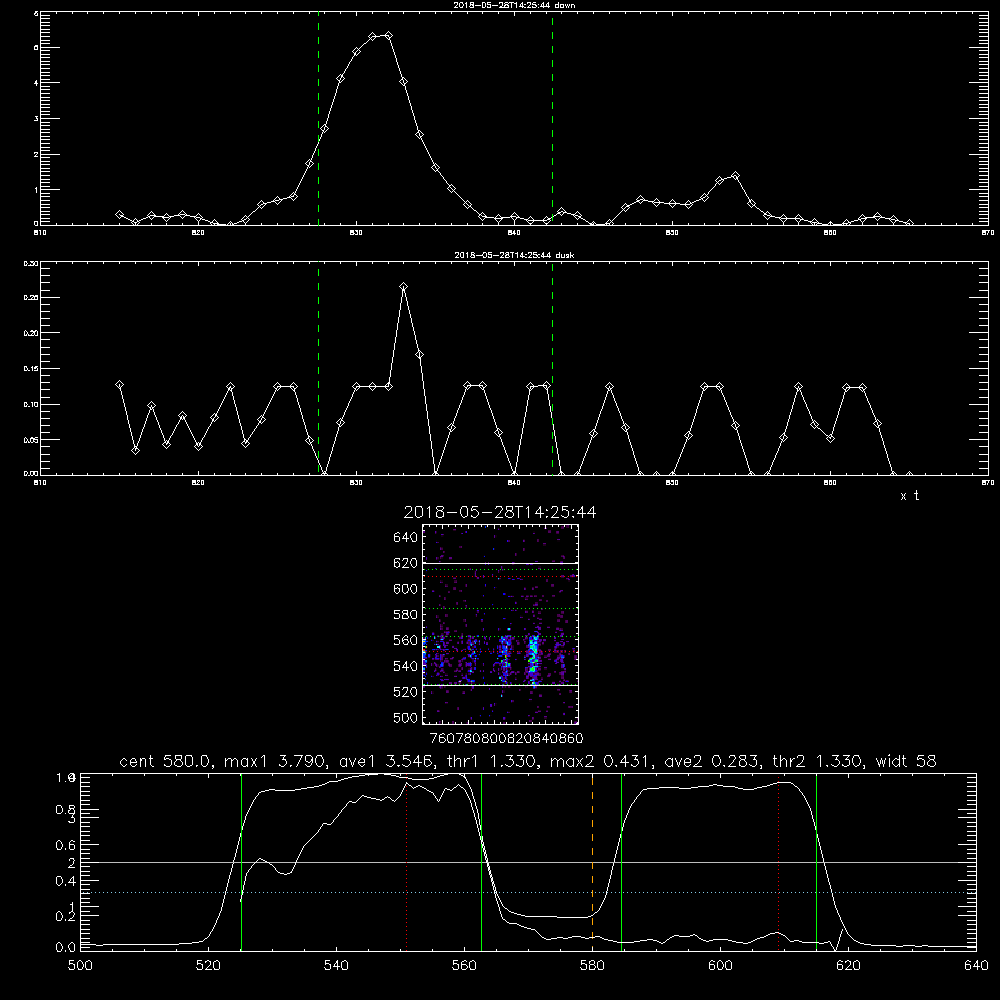
Task: Click the red dotted line near 609 in bottom plot
Action: click(778, 861)
